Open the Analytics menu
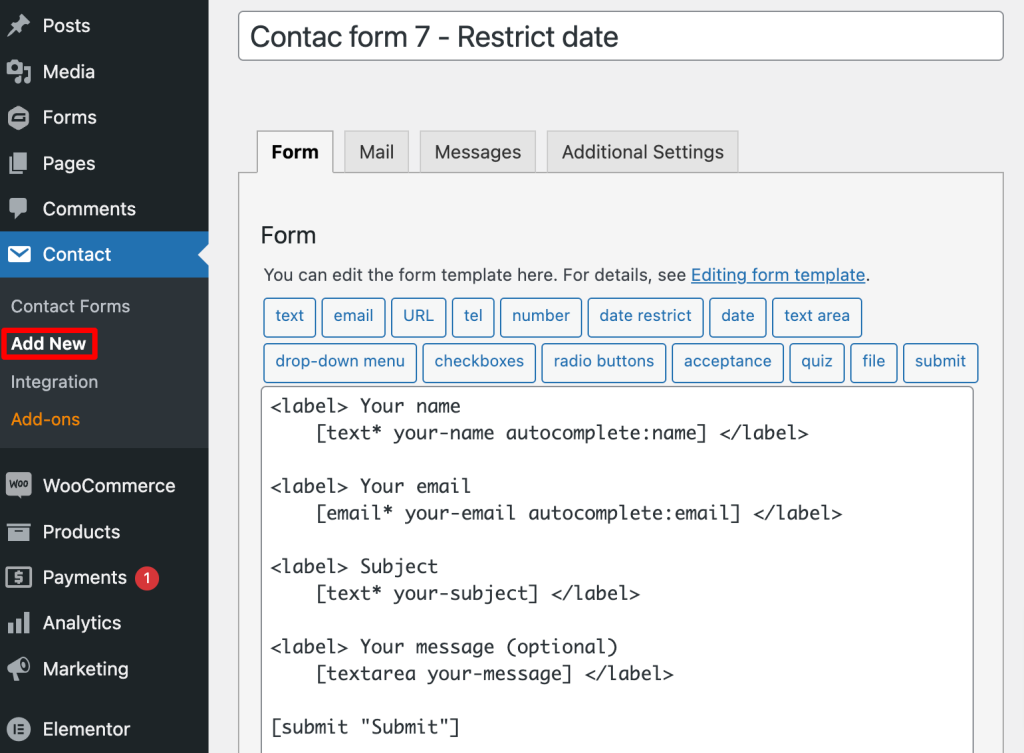This screenshot has width=1024, height=753. 104,623
